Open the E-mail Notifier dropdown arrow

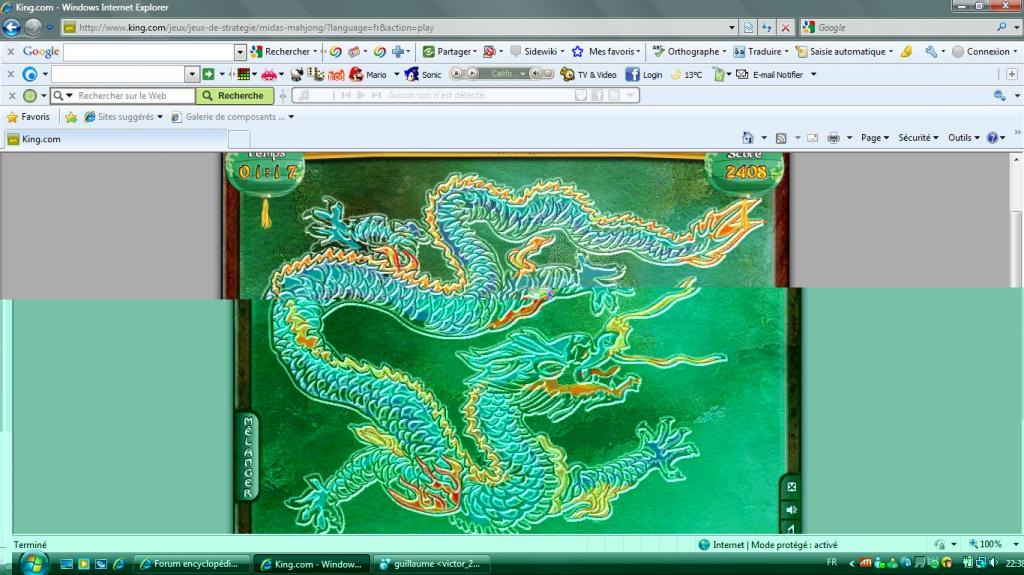(813, 74)
